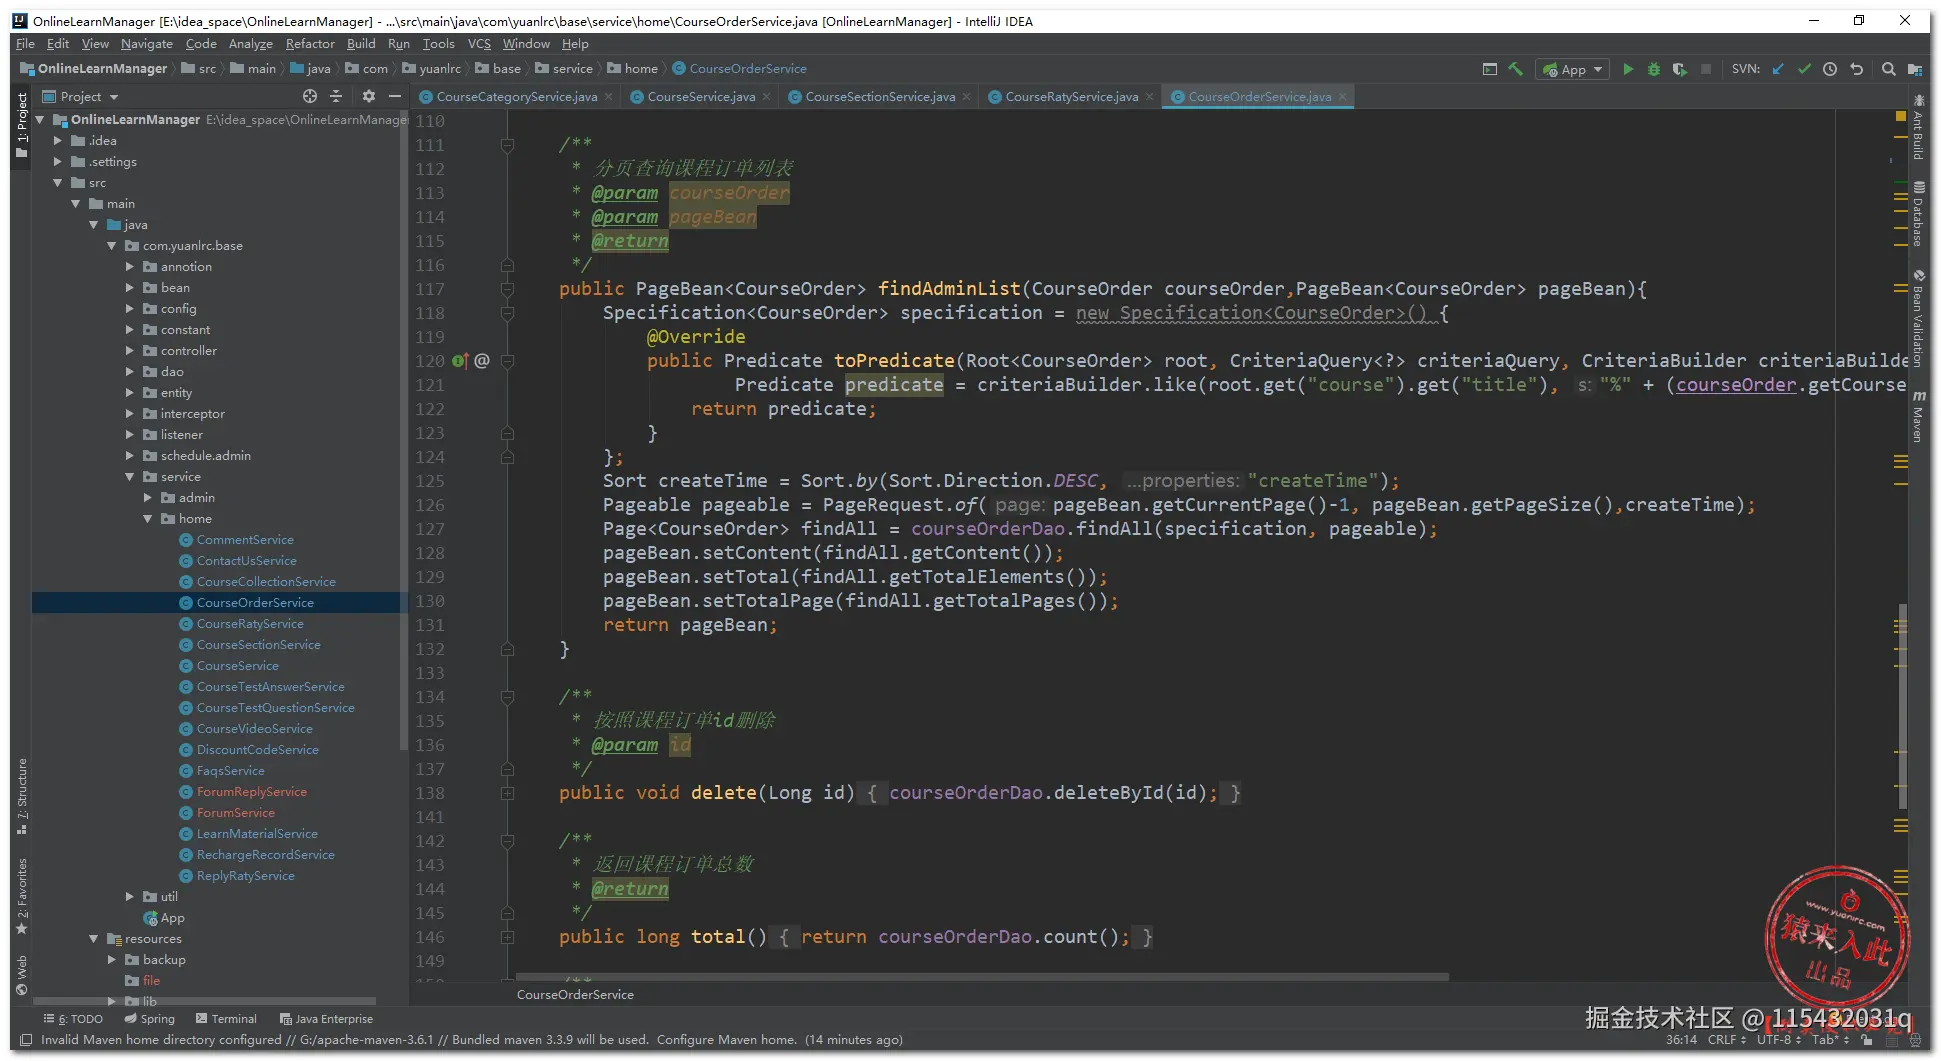
Task: Open Search Everywhere magnifier icon
Action: pos(1888,69)
